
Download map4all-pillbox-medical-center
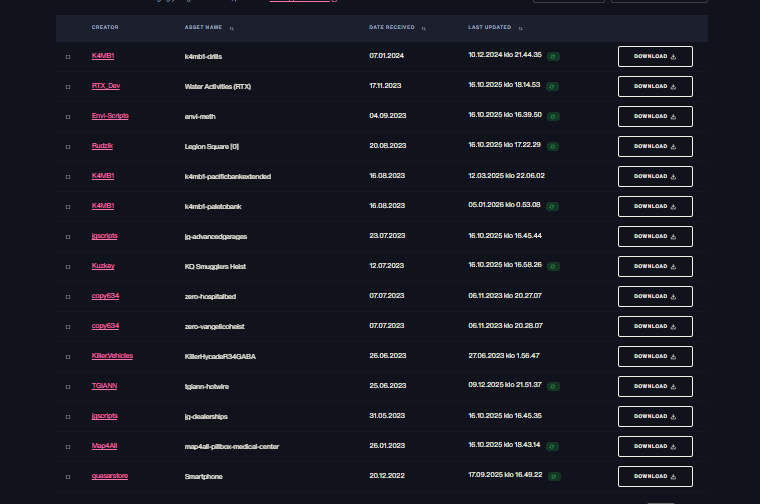(x=655, y=447)
